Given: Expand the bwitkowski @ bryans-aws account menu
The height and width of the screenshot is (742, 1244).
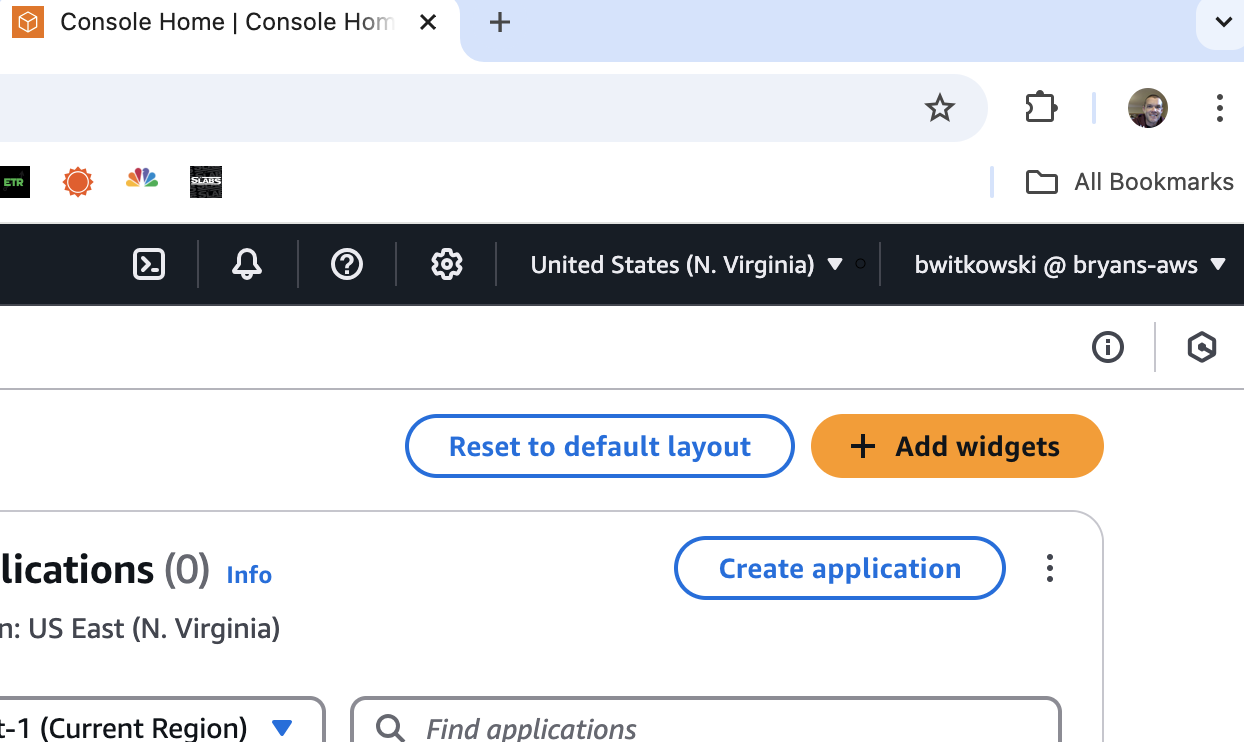Looking at the screenshot, I should (1069, 264).
